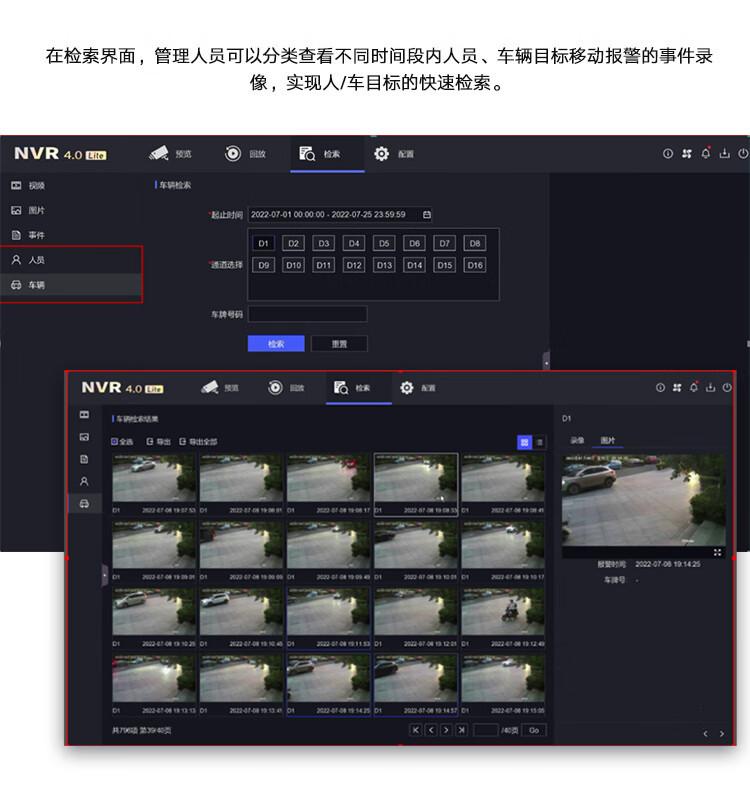Toggle channel D1
The image size is (750, 799).
(x=263, y=243)
